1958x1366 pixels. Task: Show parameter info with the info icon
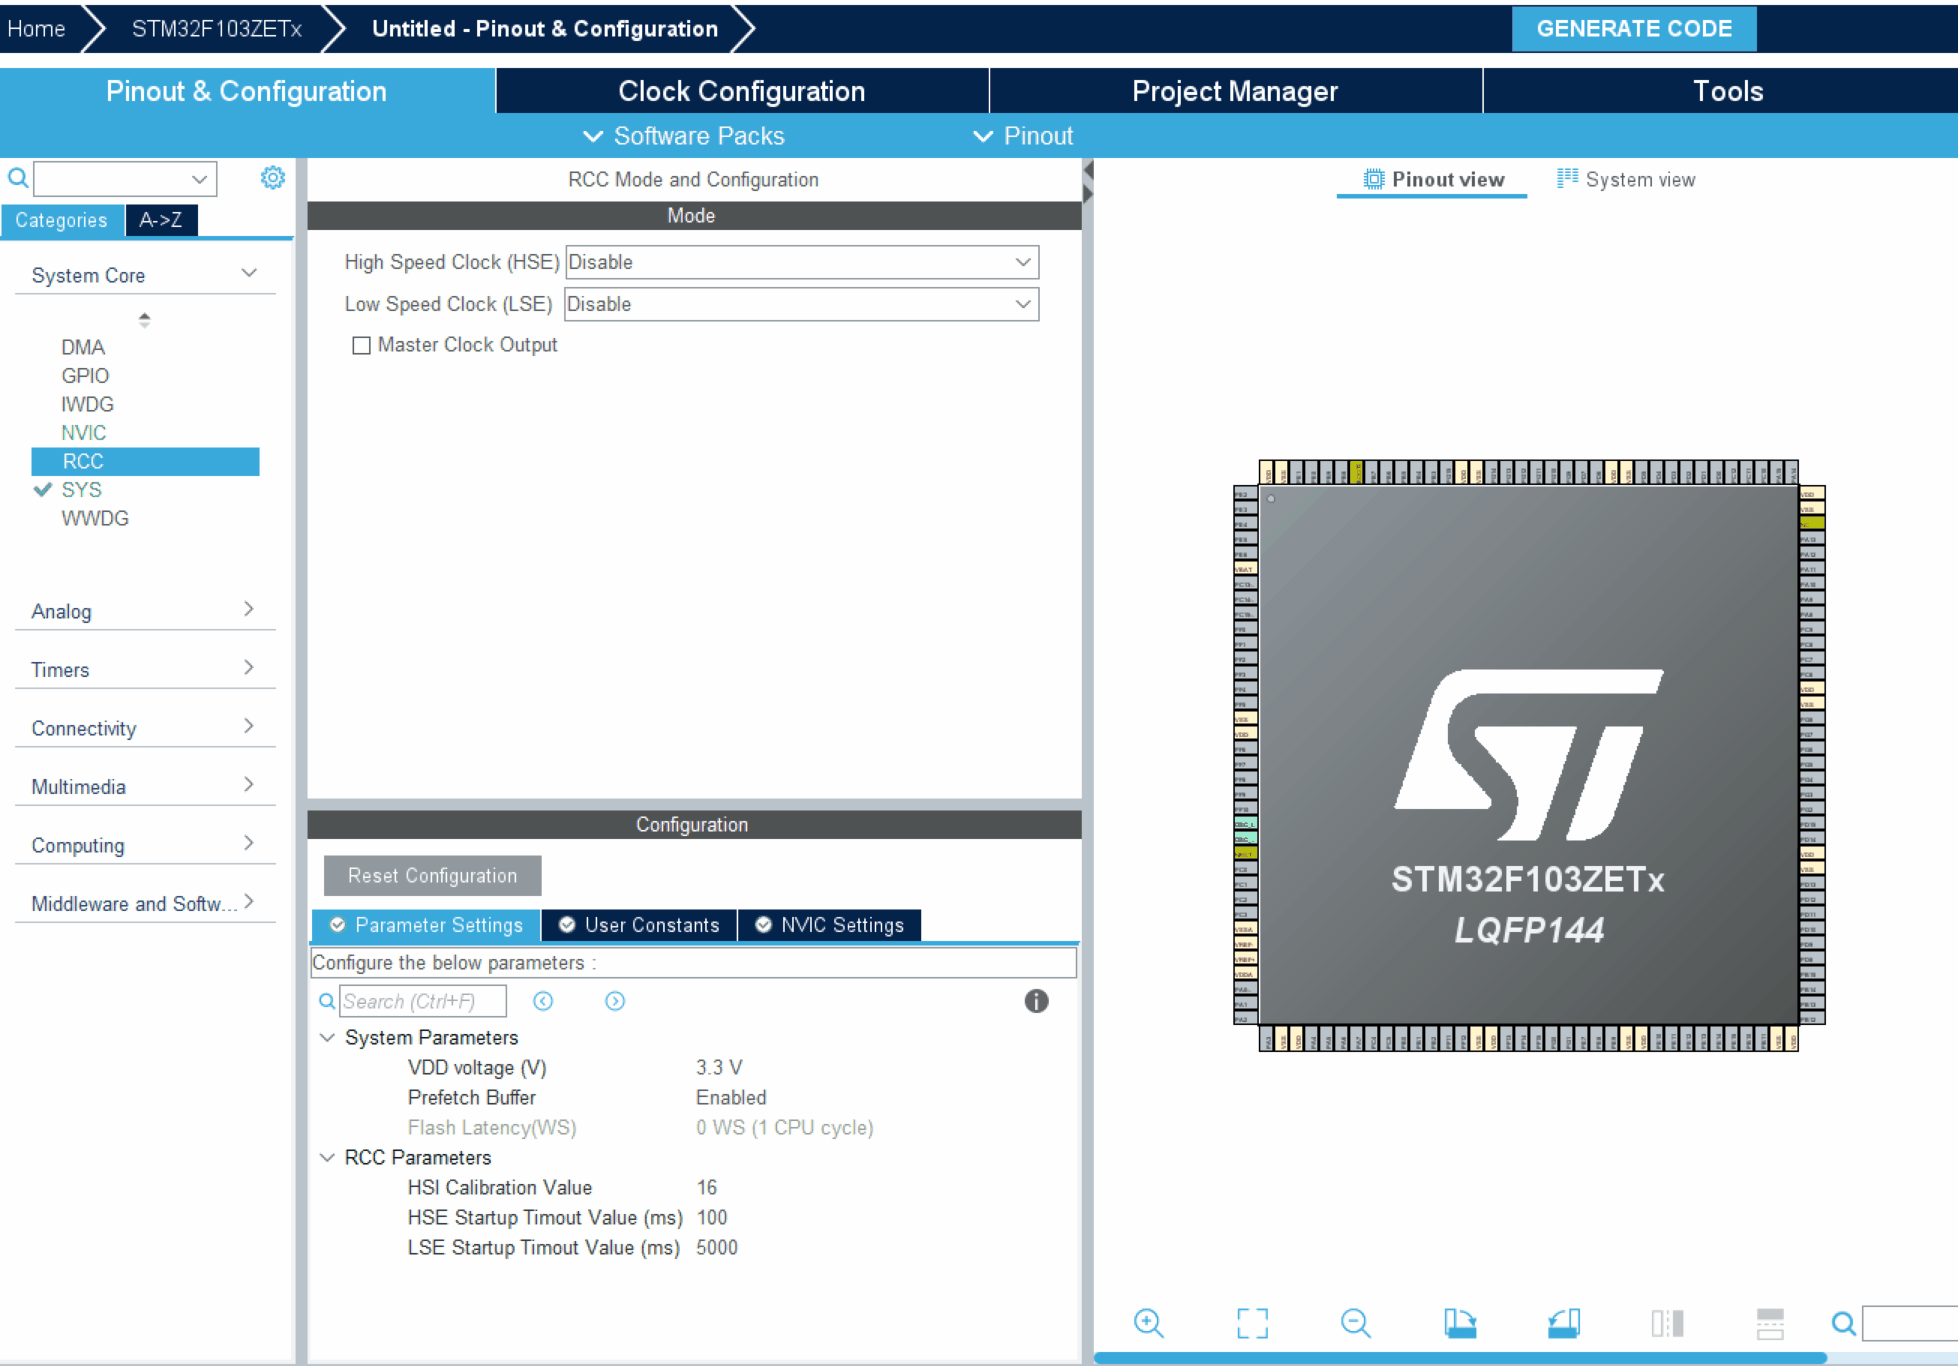click(x=1036, y=1001)
